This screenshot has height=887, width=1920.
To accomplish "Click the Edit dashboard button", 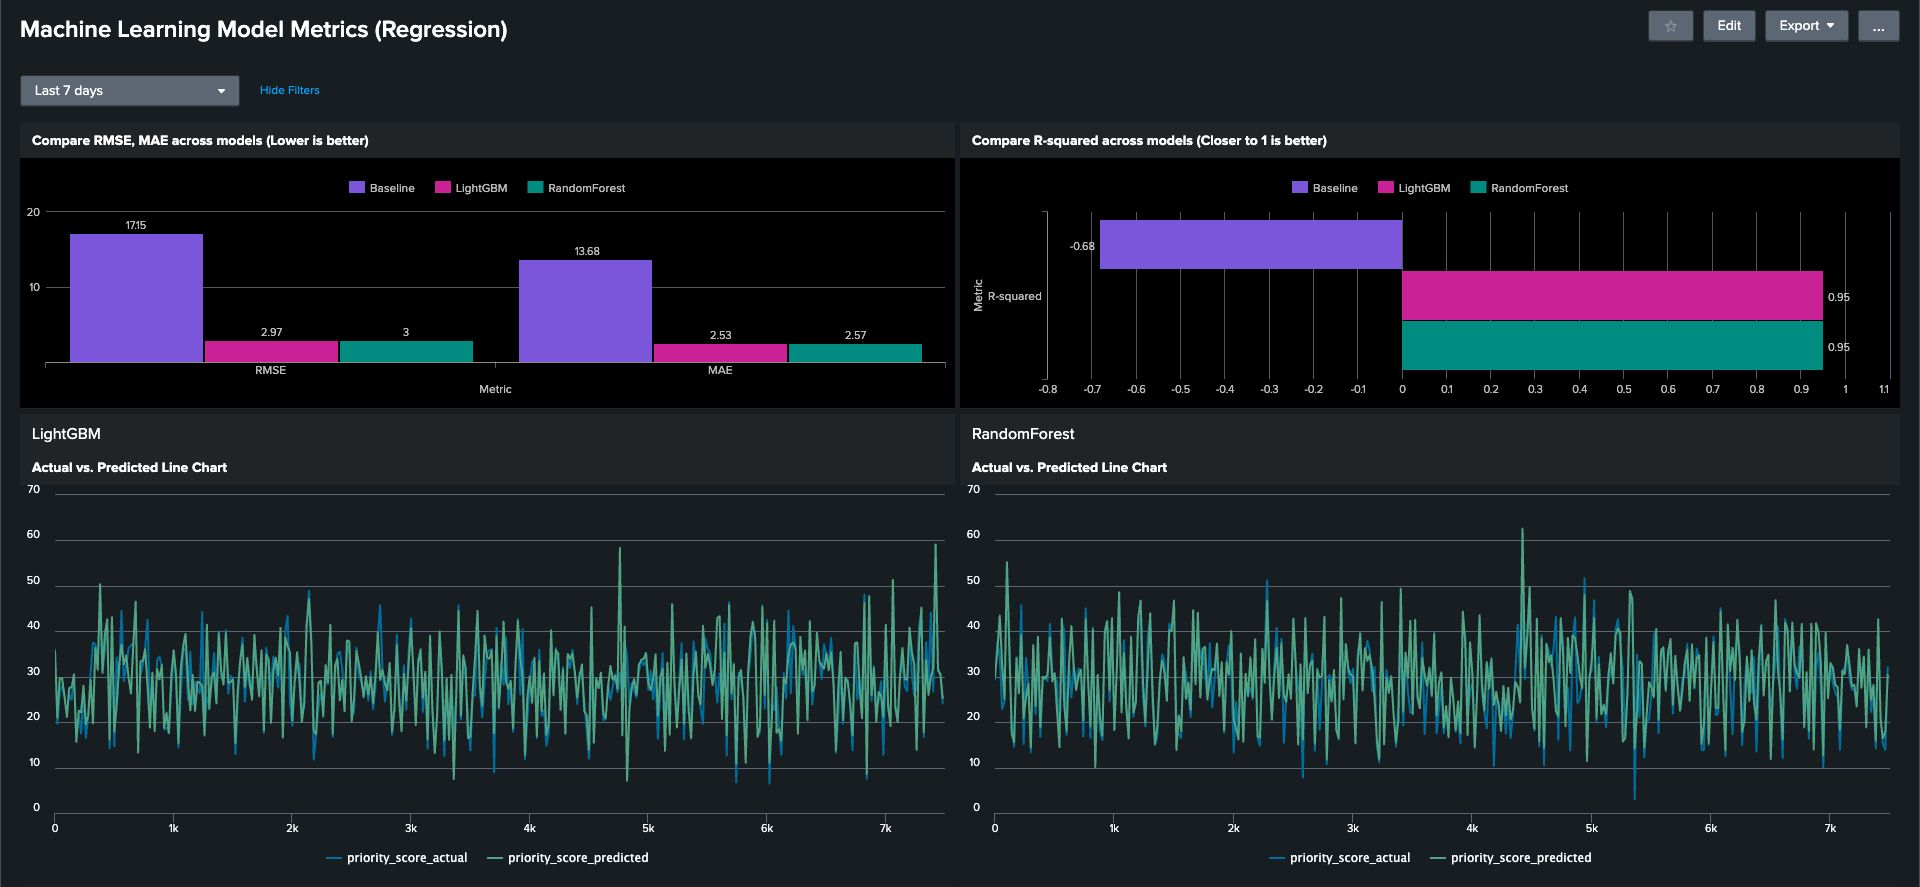I will (x=1729, y=26).
